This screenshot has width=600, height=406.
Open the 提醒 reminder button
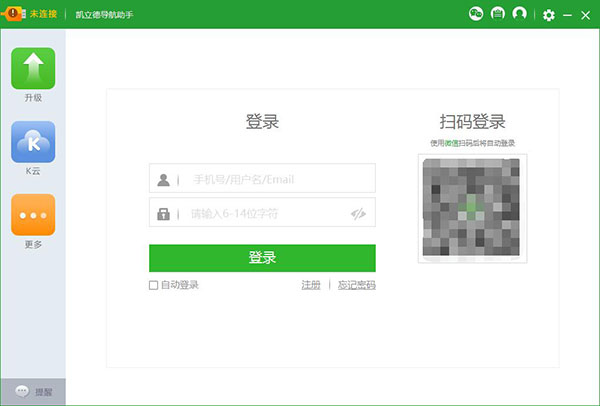(x=33, y=391)
